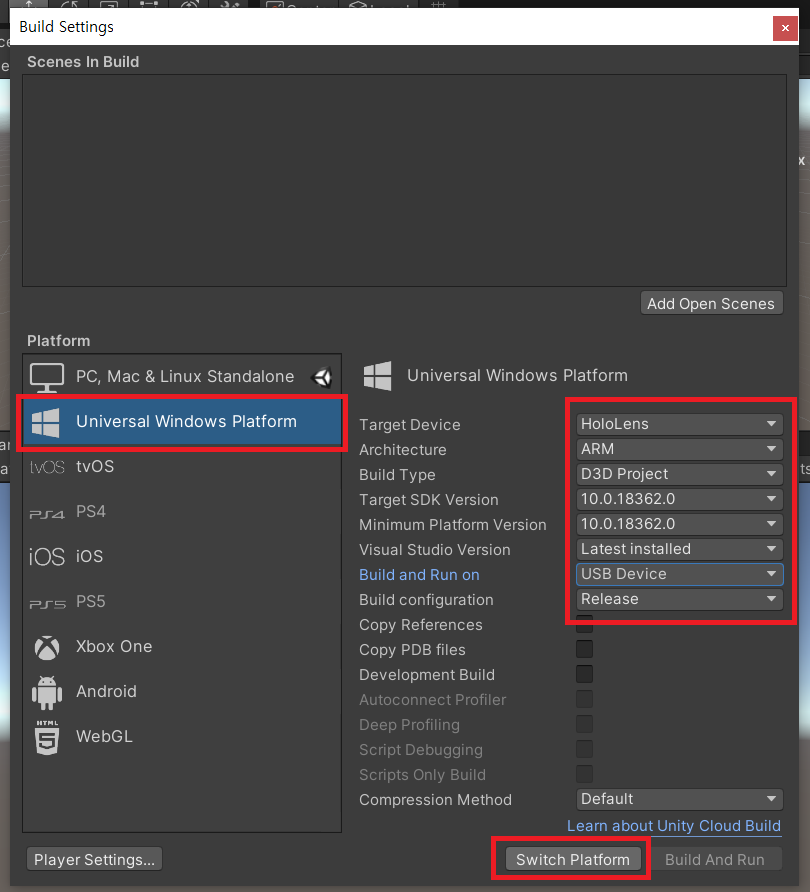
Task: Pick Android platform
Action: point(182,691)
